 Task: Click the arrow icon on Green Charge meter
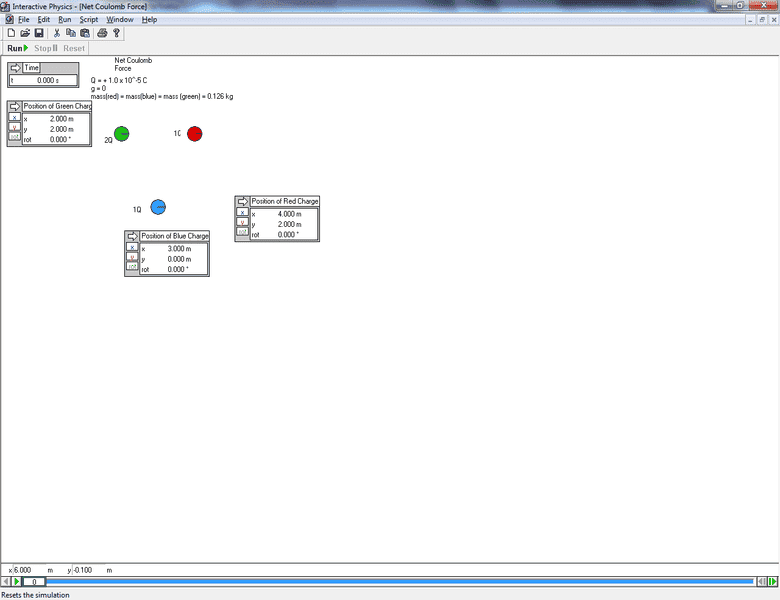click(14, 106)
